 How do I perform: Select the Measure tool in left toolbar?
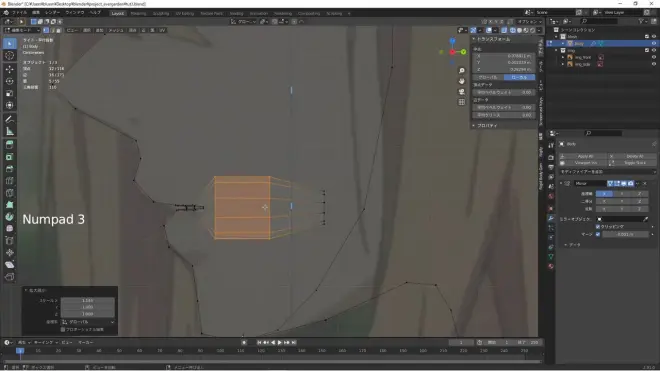point(10,131)
